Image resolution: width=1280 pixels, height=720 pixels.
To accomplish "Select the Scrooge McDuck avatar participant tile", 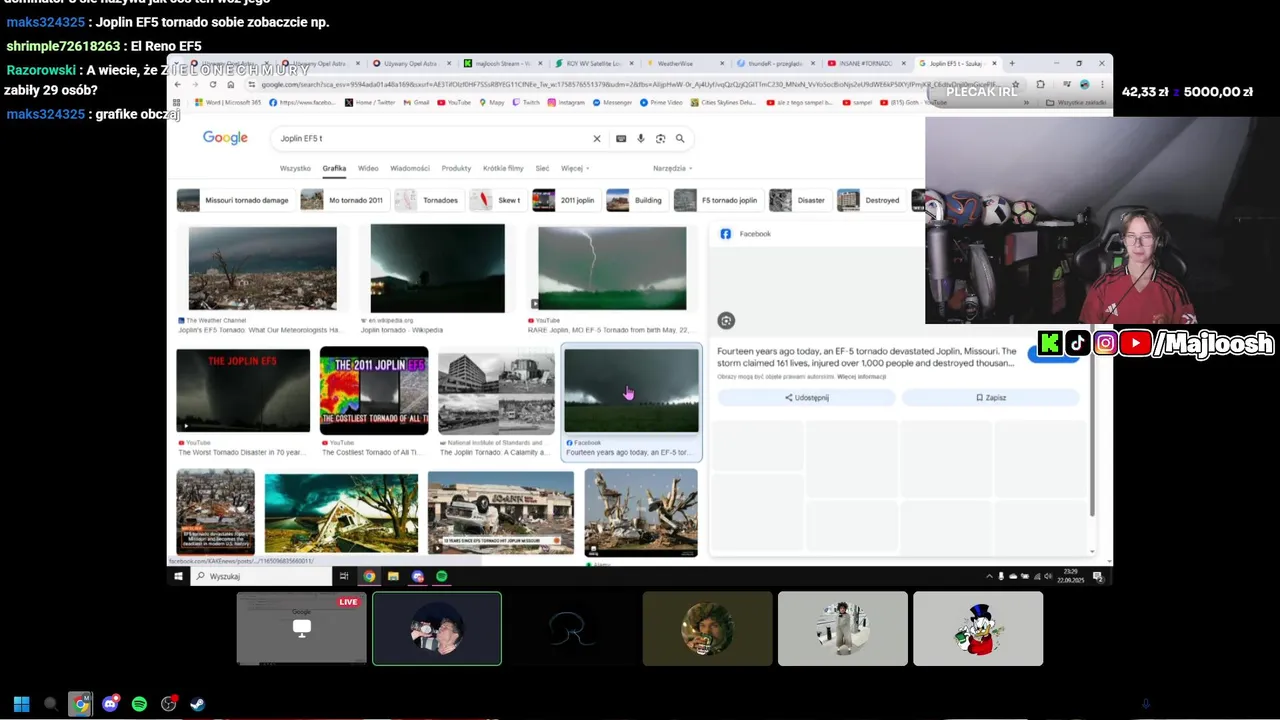I will click(978, 629).
